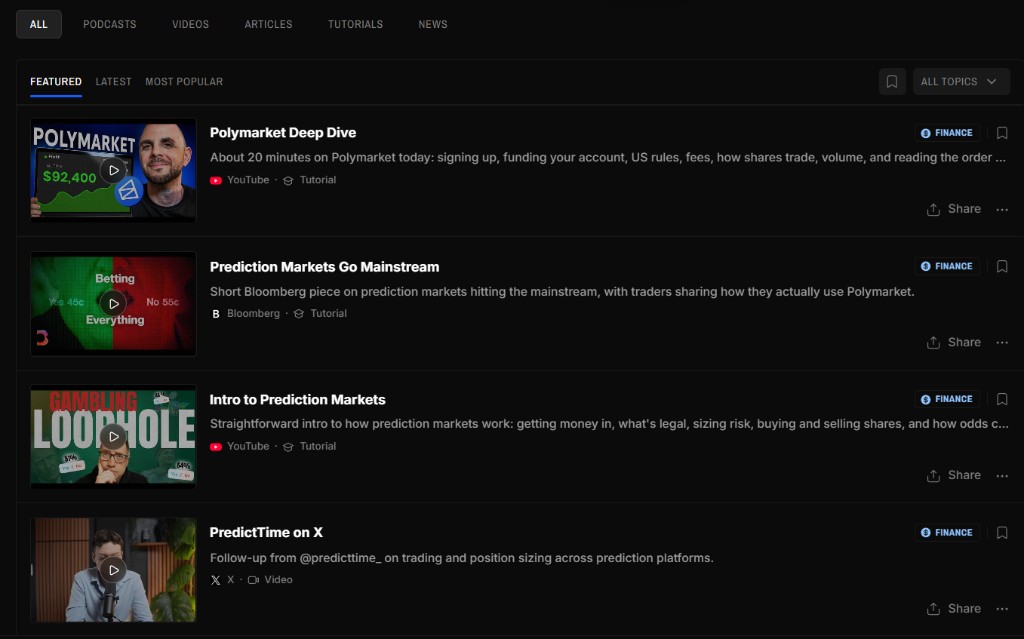This screenshot has width=1024, height=639.
Task: Play the PredictTime on X video
Action: [x=114, y=570]
